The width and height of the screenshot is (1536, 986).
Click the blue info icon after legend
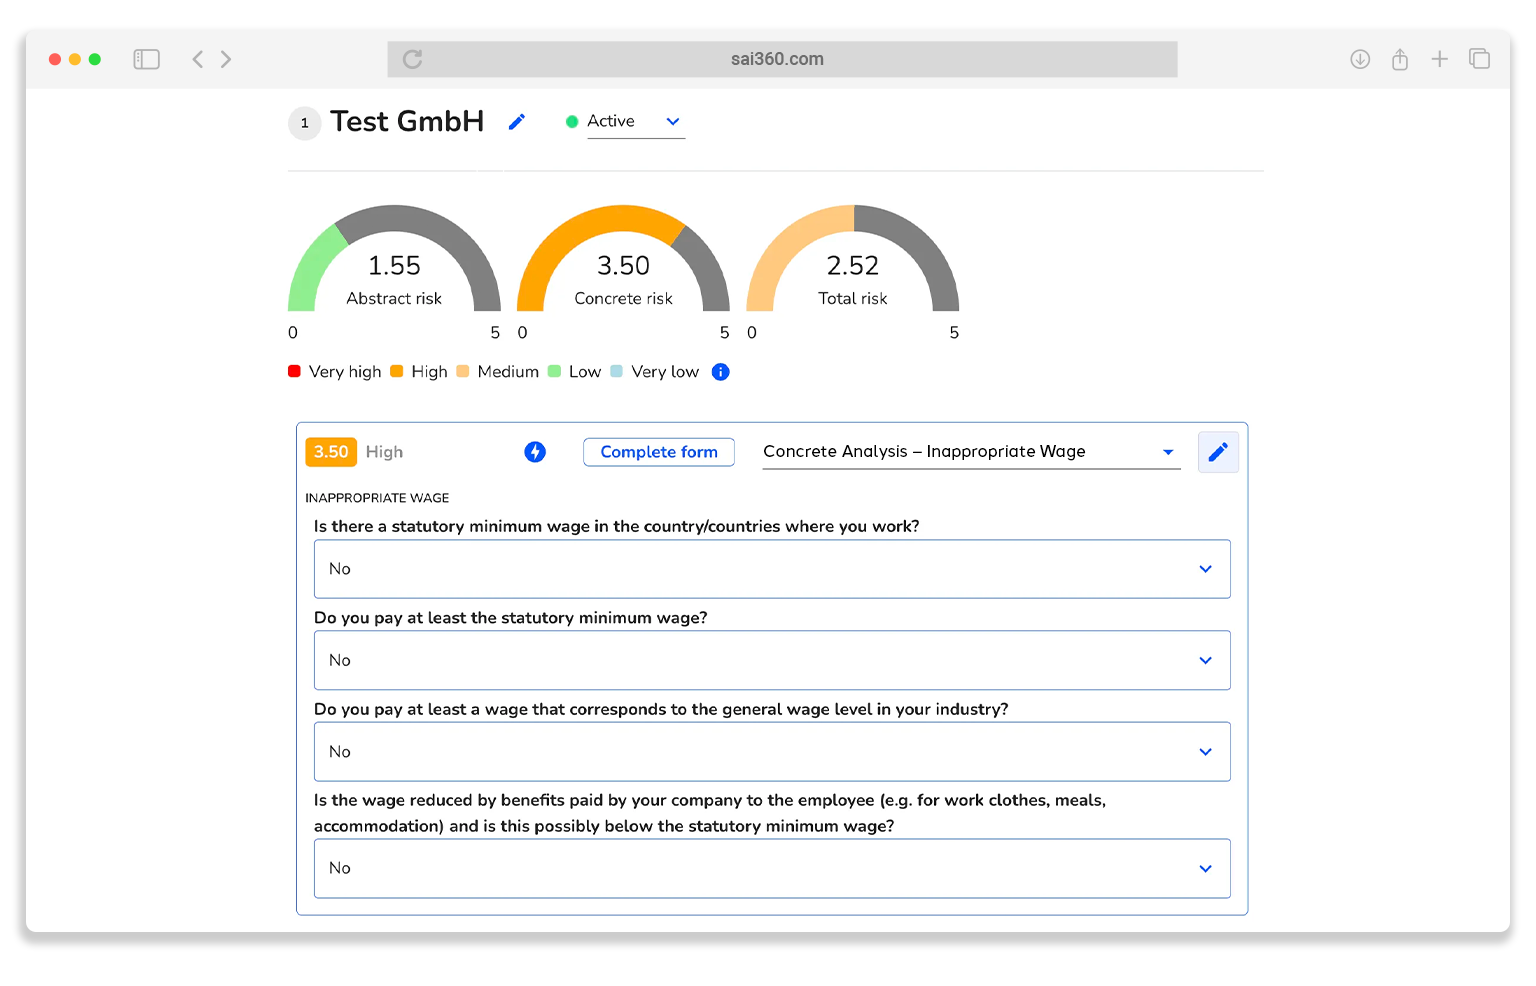click(x=720, y=372)
